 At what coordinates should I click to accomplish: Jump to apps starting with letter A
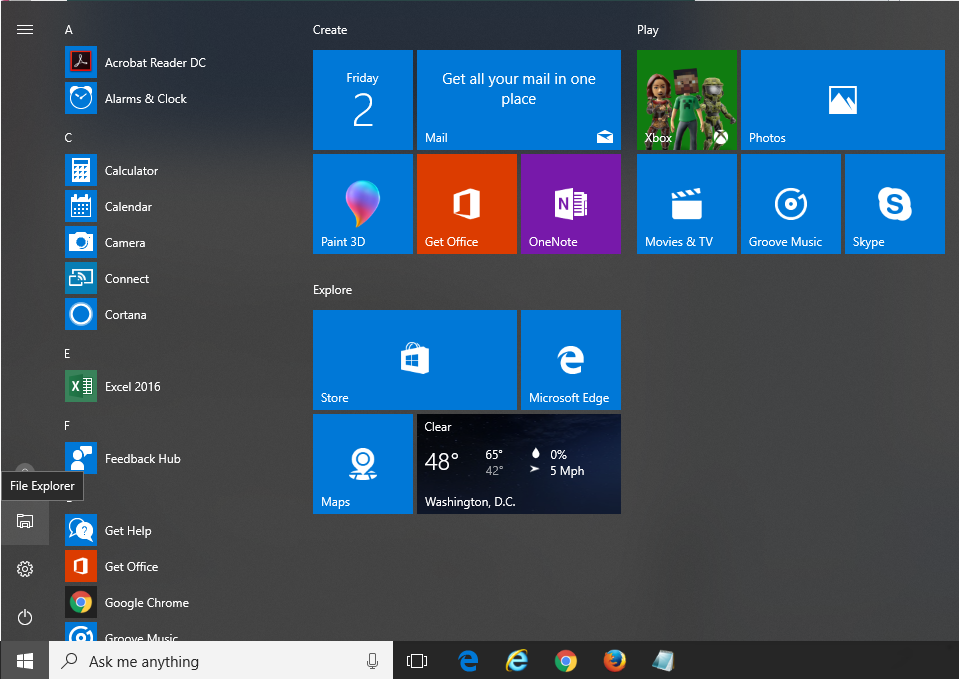[x=68, y=30]
